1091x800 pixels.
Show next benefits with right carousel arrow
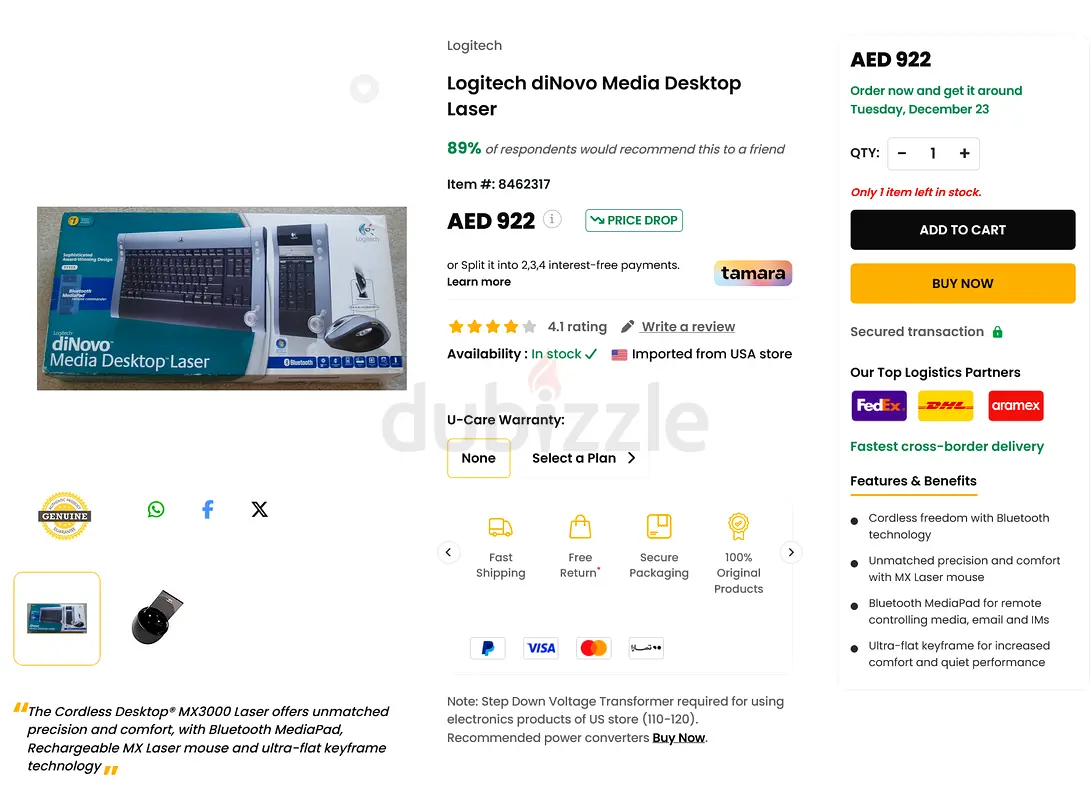pyautogui.click(x=791, y=552)
